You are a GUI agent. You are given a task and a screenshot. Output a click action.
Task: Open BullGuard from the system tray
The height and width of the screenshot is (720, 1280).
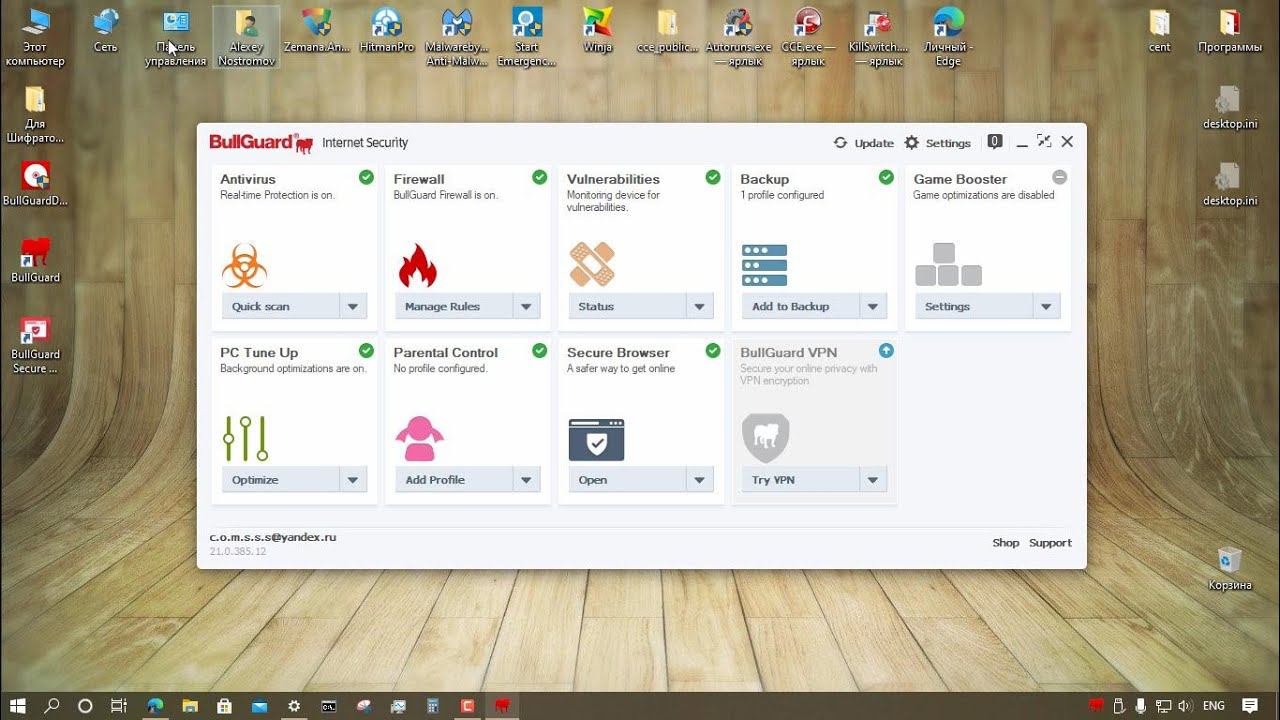(1096, 706)
